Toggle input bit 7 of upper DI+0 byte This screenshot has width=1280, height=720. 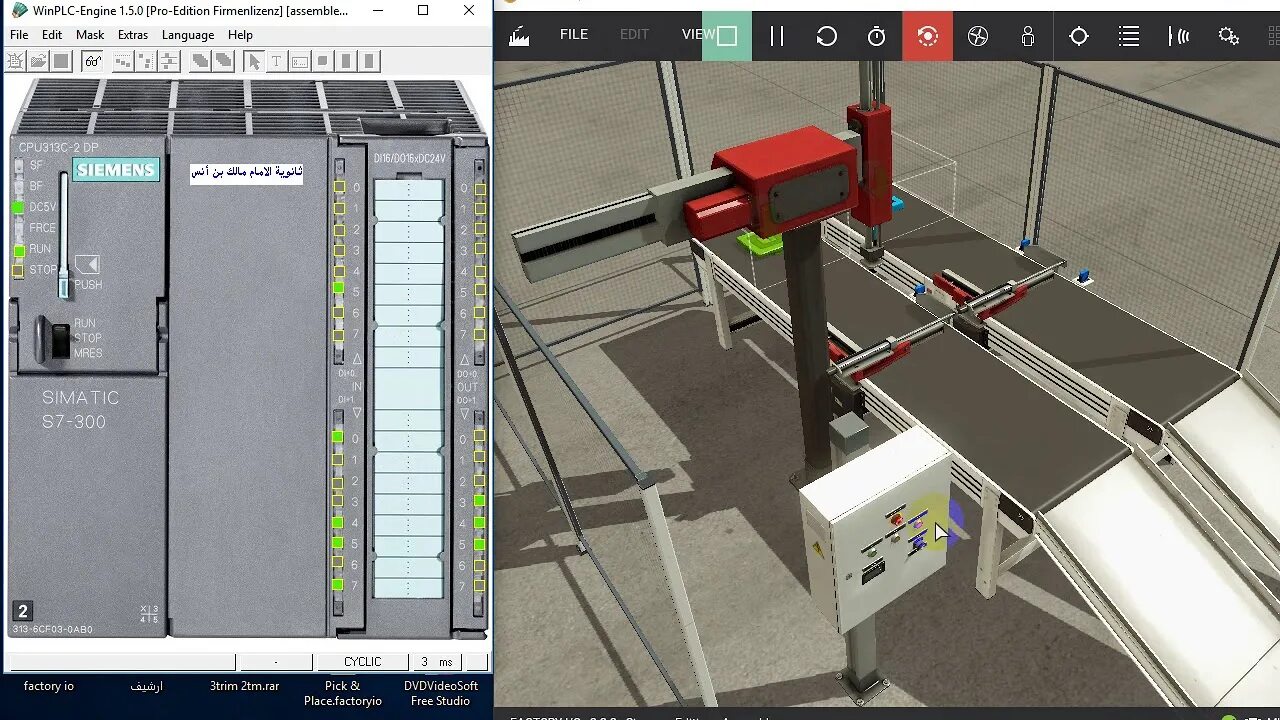(339, 334)
